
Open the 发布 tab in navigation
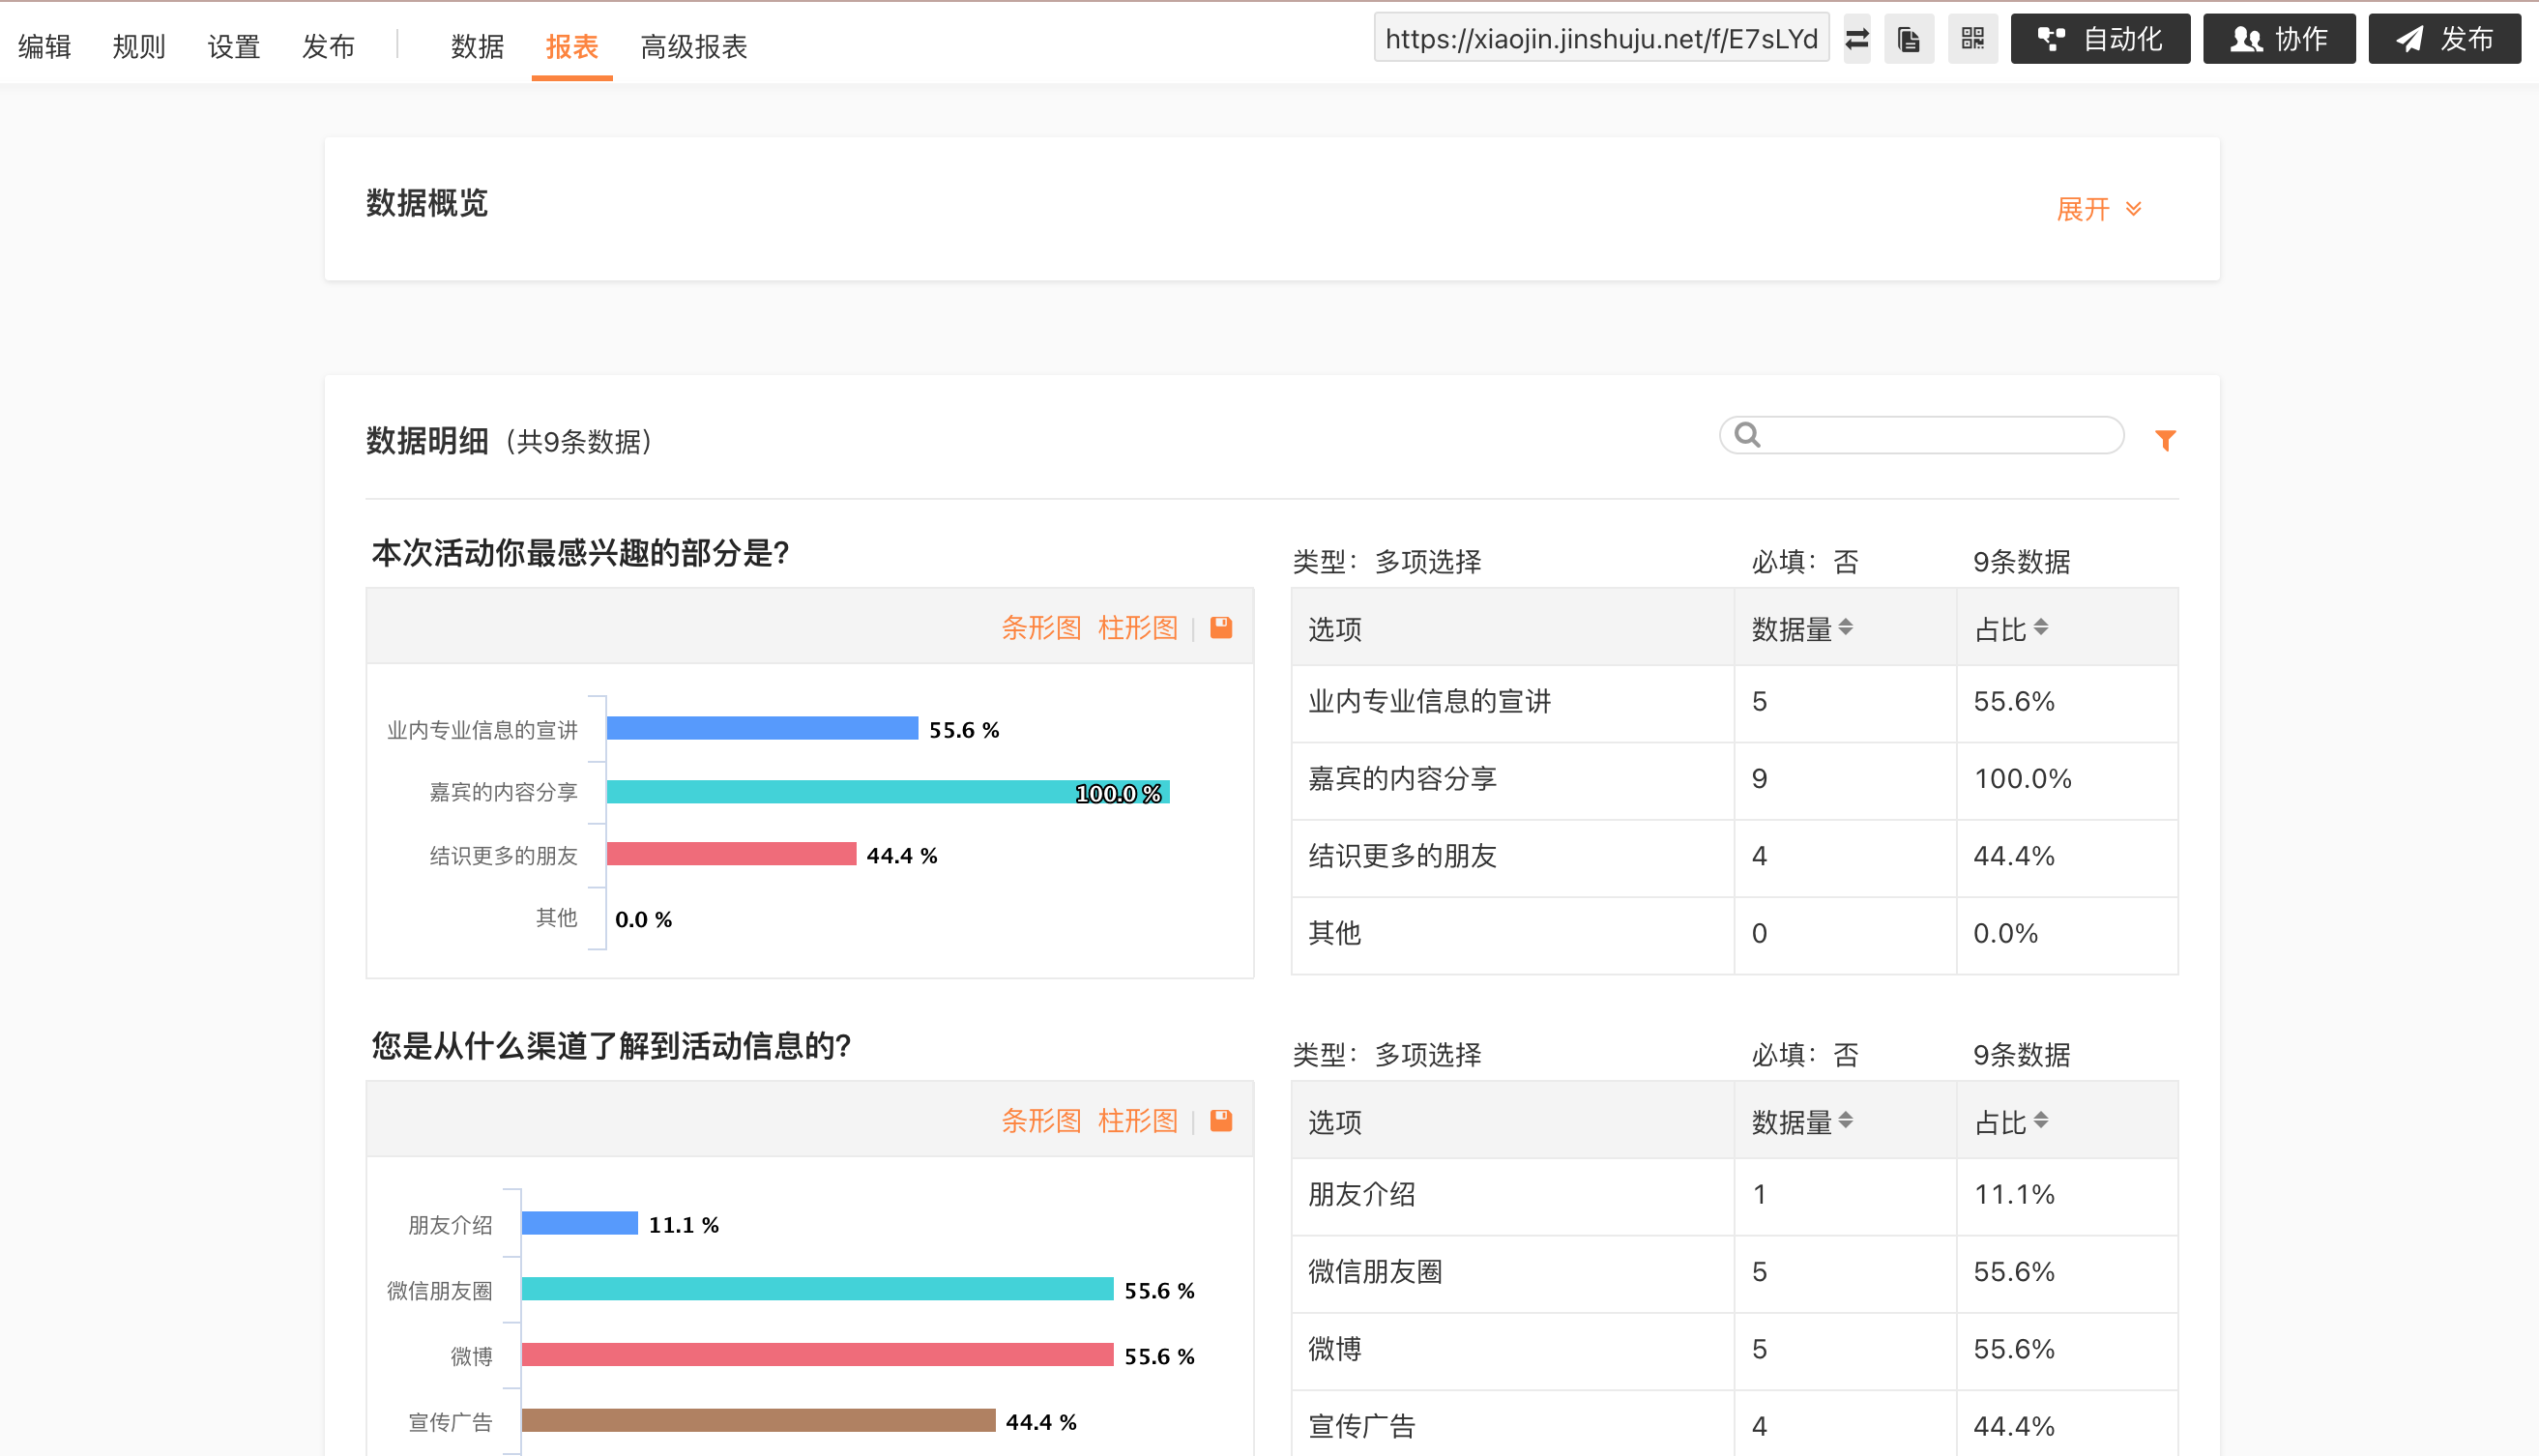tap(328, 46)
